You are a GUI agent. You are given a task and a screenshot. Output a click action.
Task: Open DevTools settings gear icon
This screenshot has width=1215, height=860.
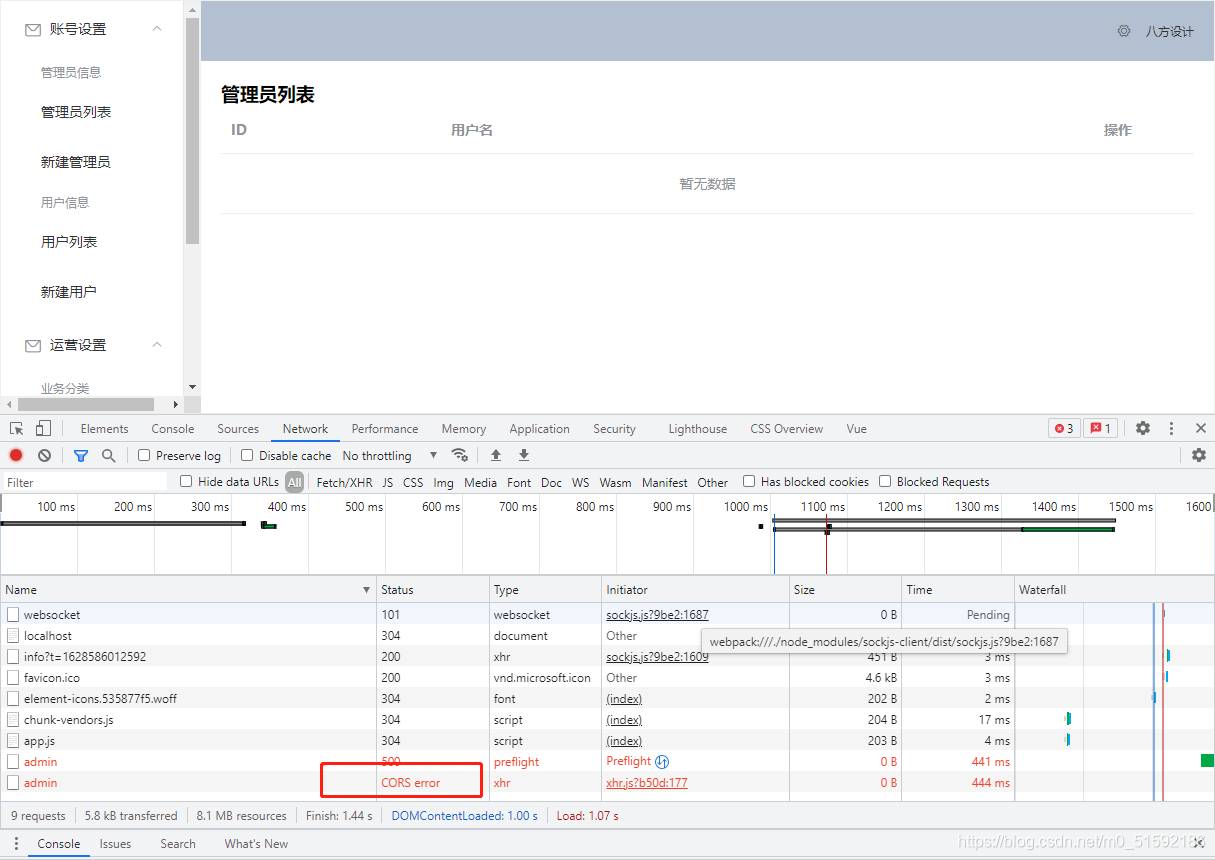(x=1143, y=428)
